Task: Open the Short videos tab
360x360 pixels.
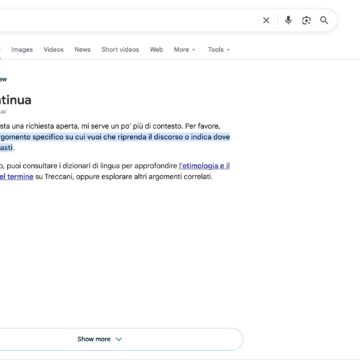Action: point(120,50)
